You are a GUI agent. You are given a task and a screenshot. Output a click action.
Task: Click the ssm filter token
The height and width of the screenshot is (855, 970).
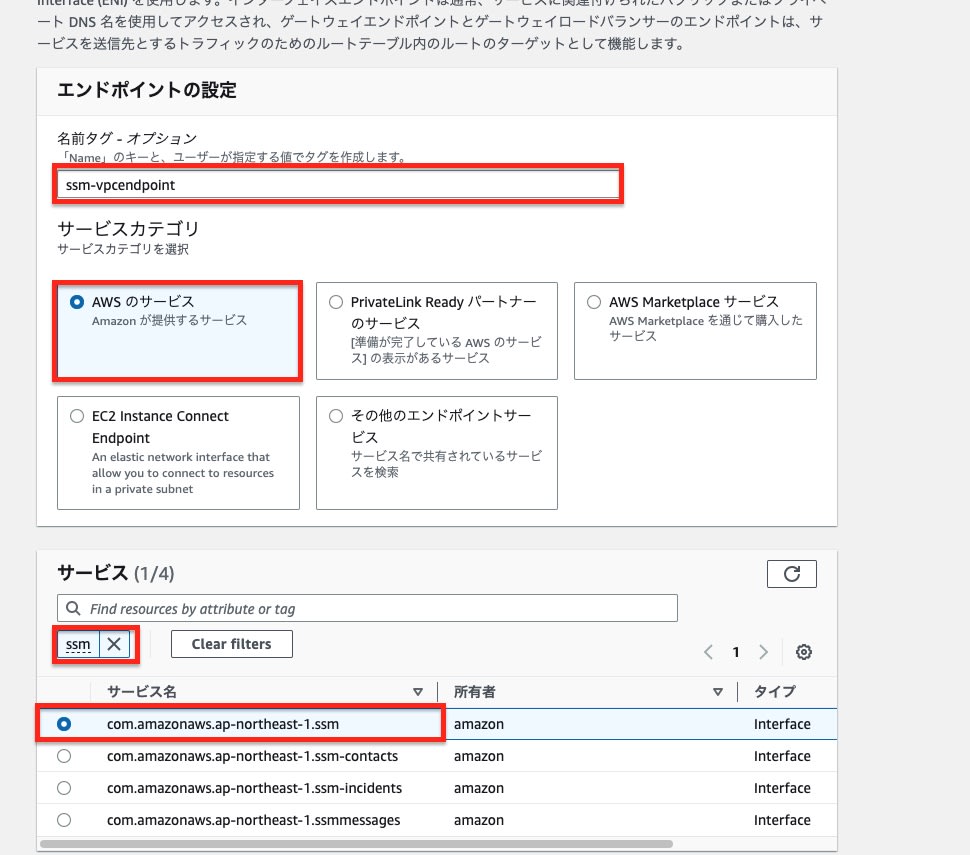78,644
